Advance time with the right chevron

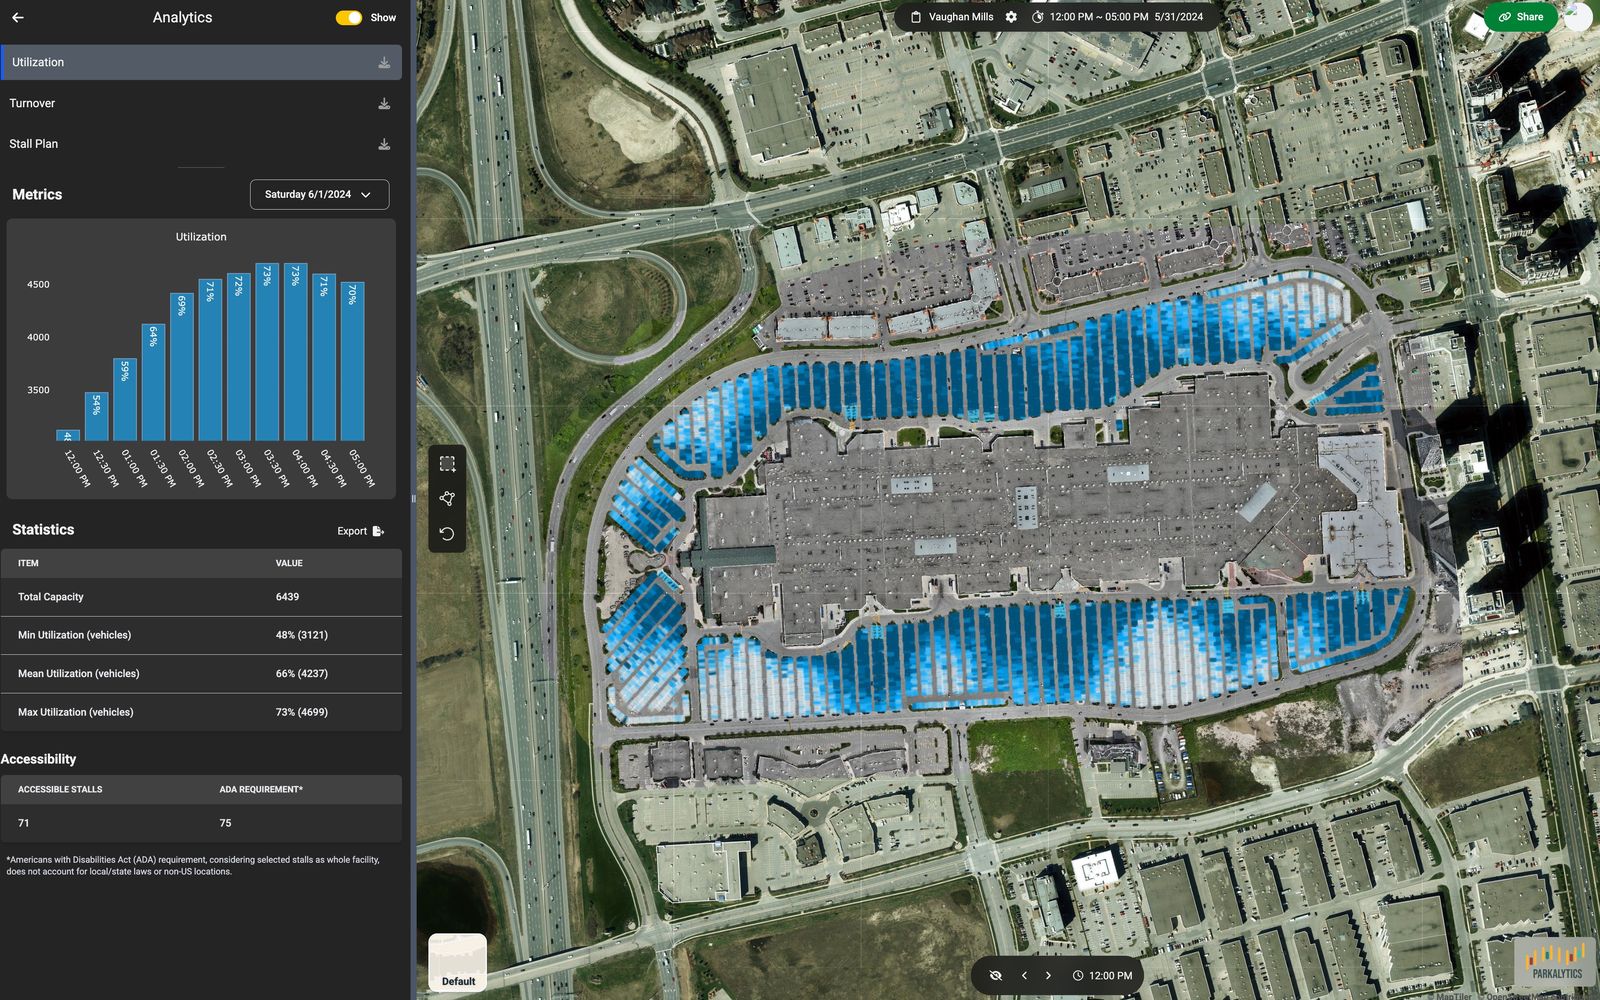1048,974
